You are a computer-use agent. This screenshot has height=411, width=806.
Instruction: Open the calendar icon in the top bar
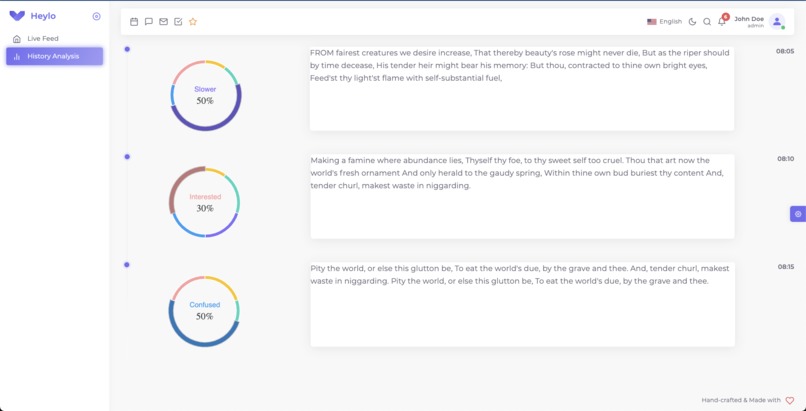coord(134,22)
